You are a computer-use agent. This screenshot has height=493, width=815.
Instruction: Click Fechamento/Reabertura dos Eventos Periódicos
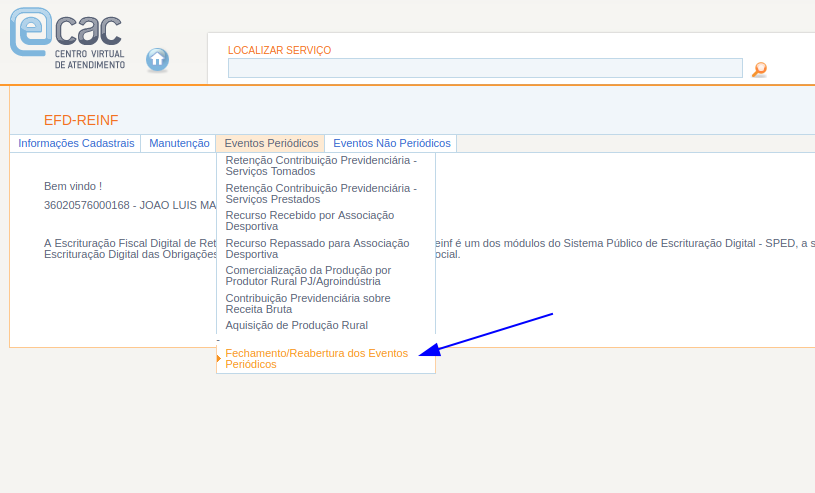317,359
